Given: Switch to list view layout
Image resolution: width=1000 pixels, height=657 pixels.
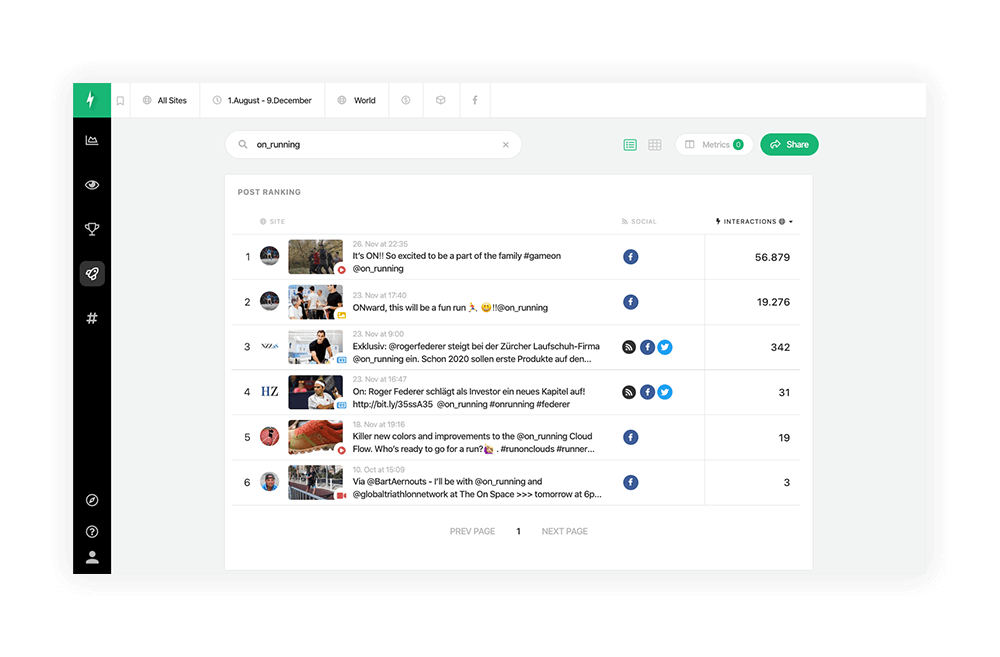Looking at the screenshot, I should [x=630, y=145].
